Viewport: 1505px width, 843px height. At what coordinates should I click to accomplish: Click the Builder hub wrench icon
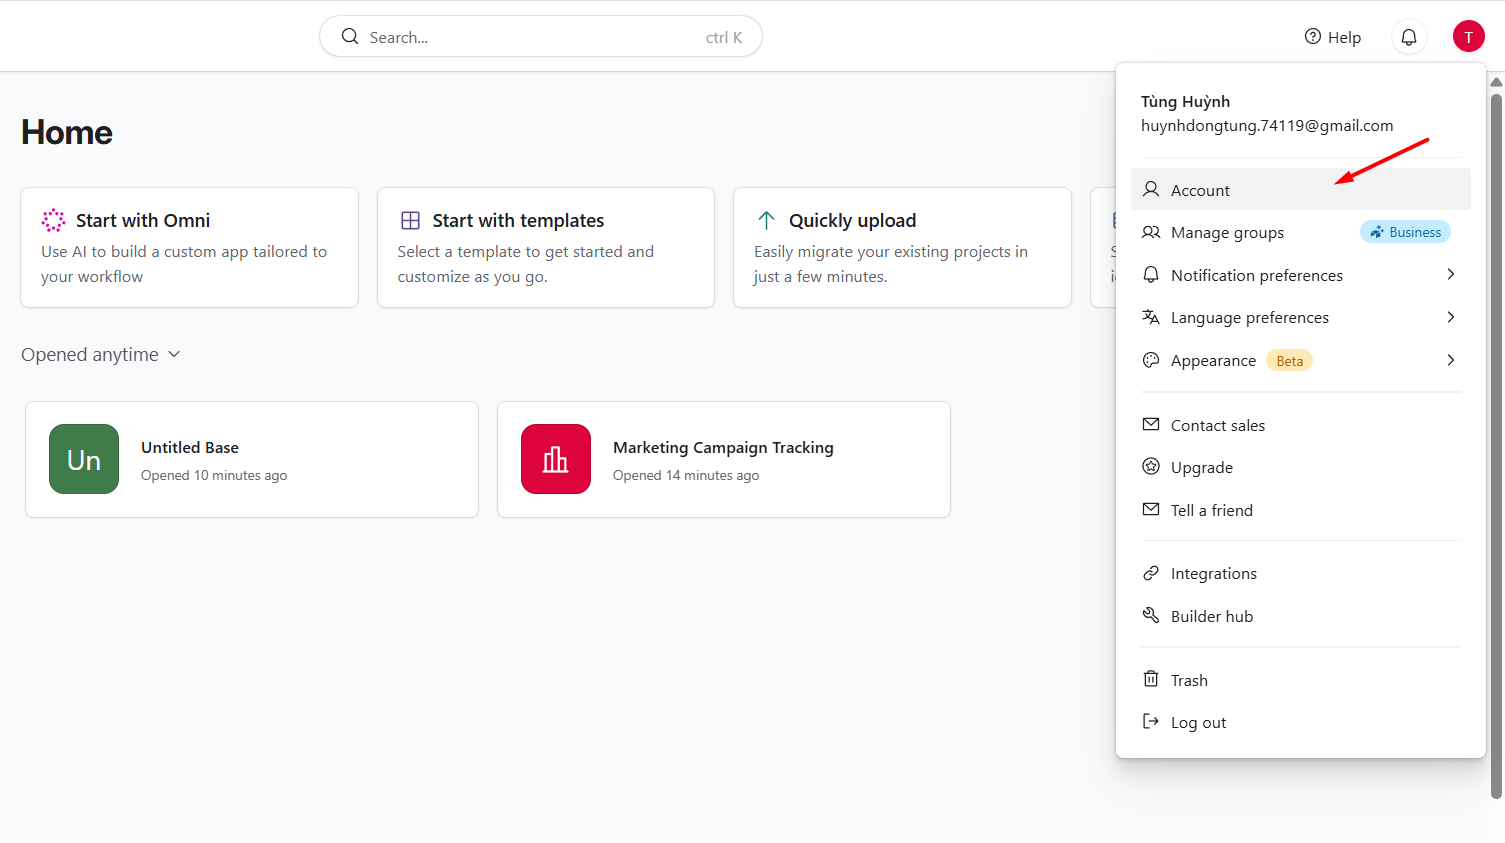point(1152,616)
